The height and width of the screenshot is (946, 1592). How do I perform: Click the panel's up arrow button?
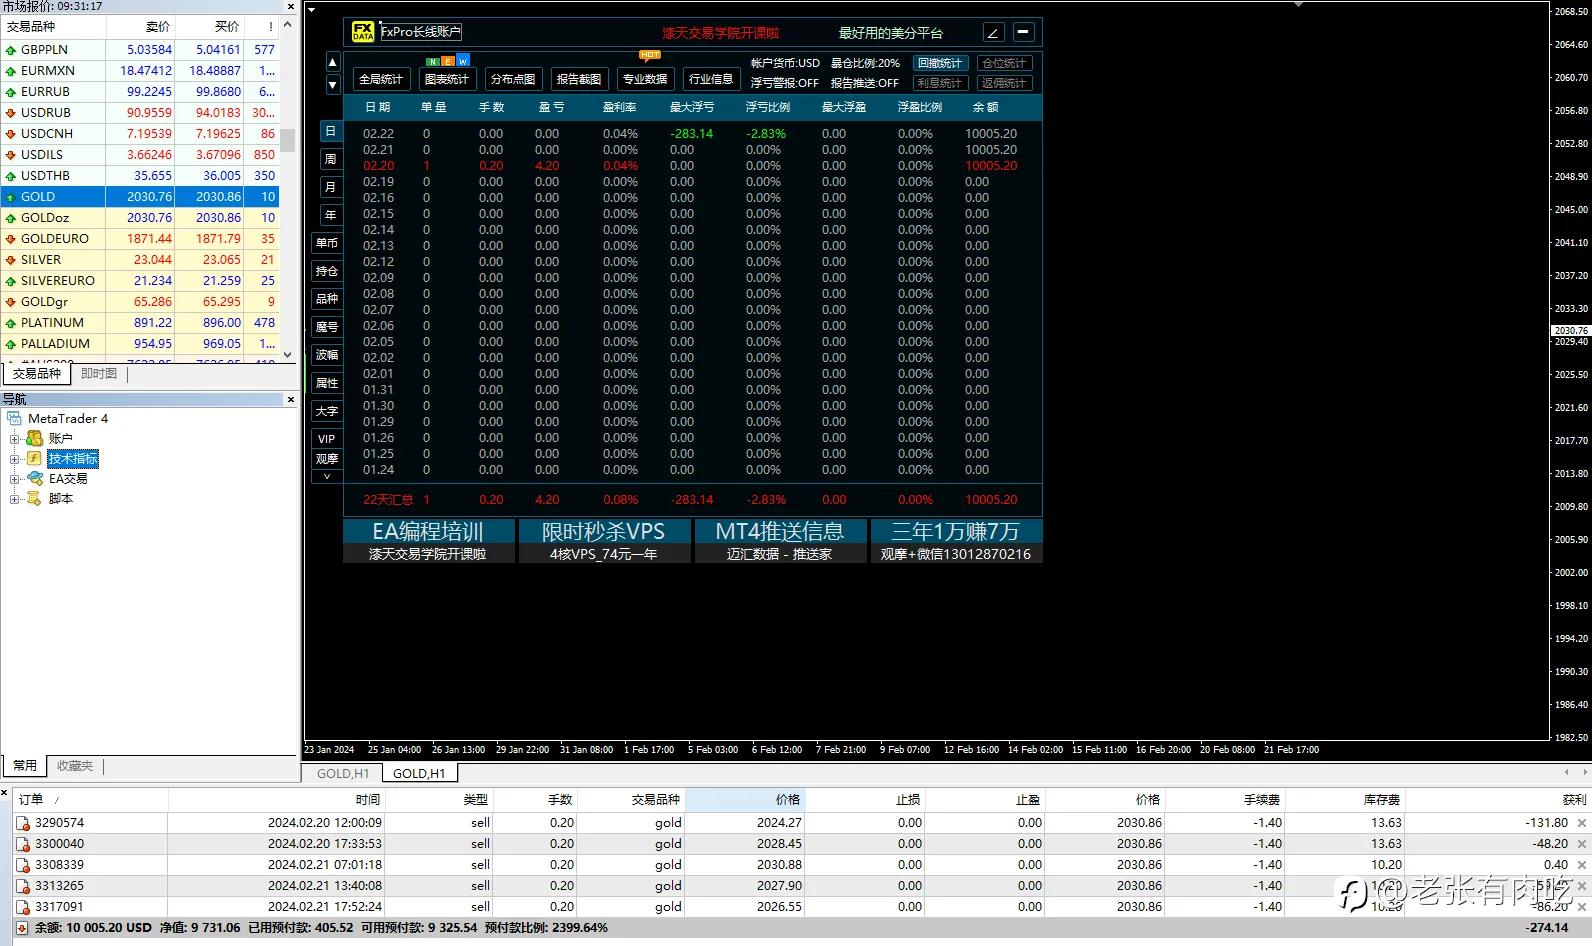333,62
